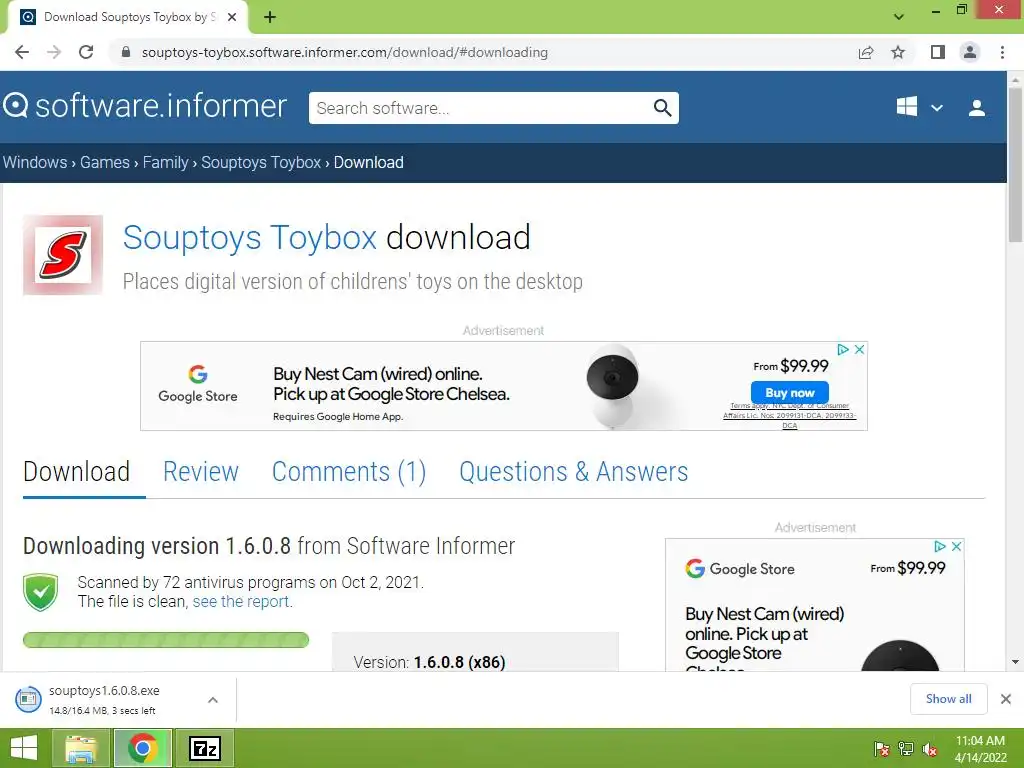Expand the platform chooser chevron
The height and width of the screenshot is (768, 1024).
tap(937, 108)
